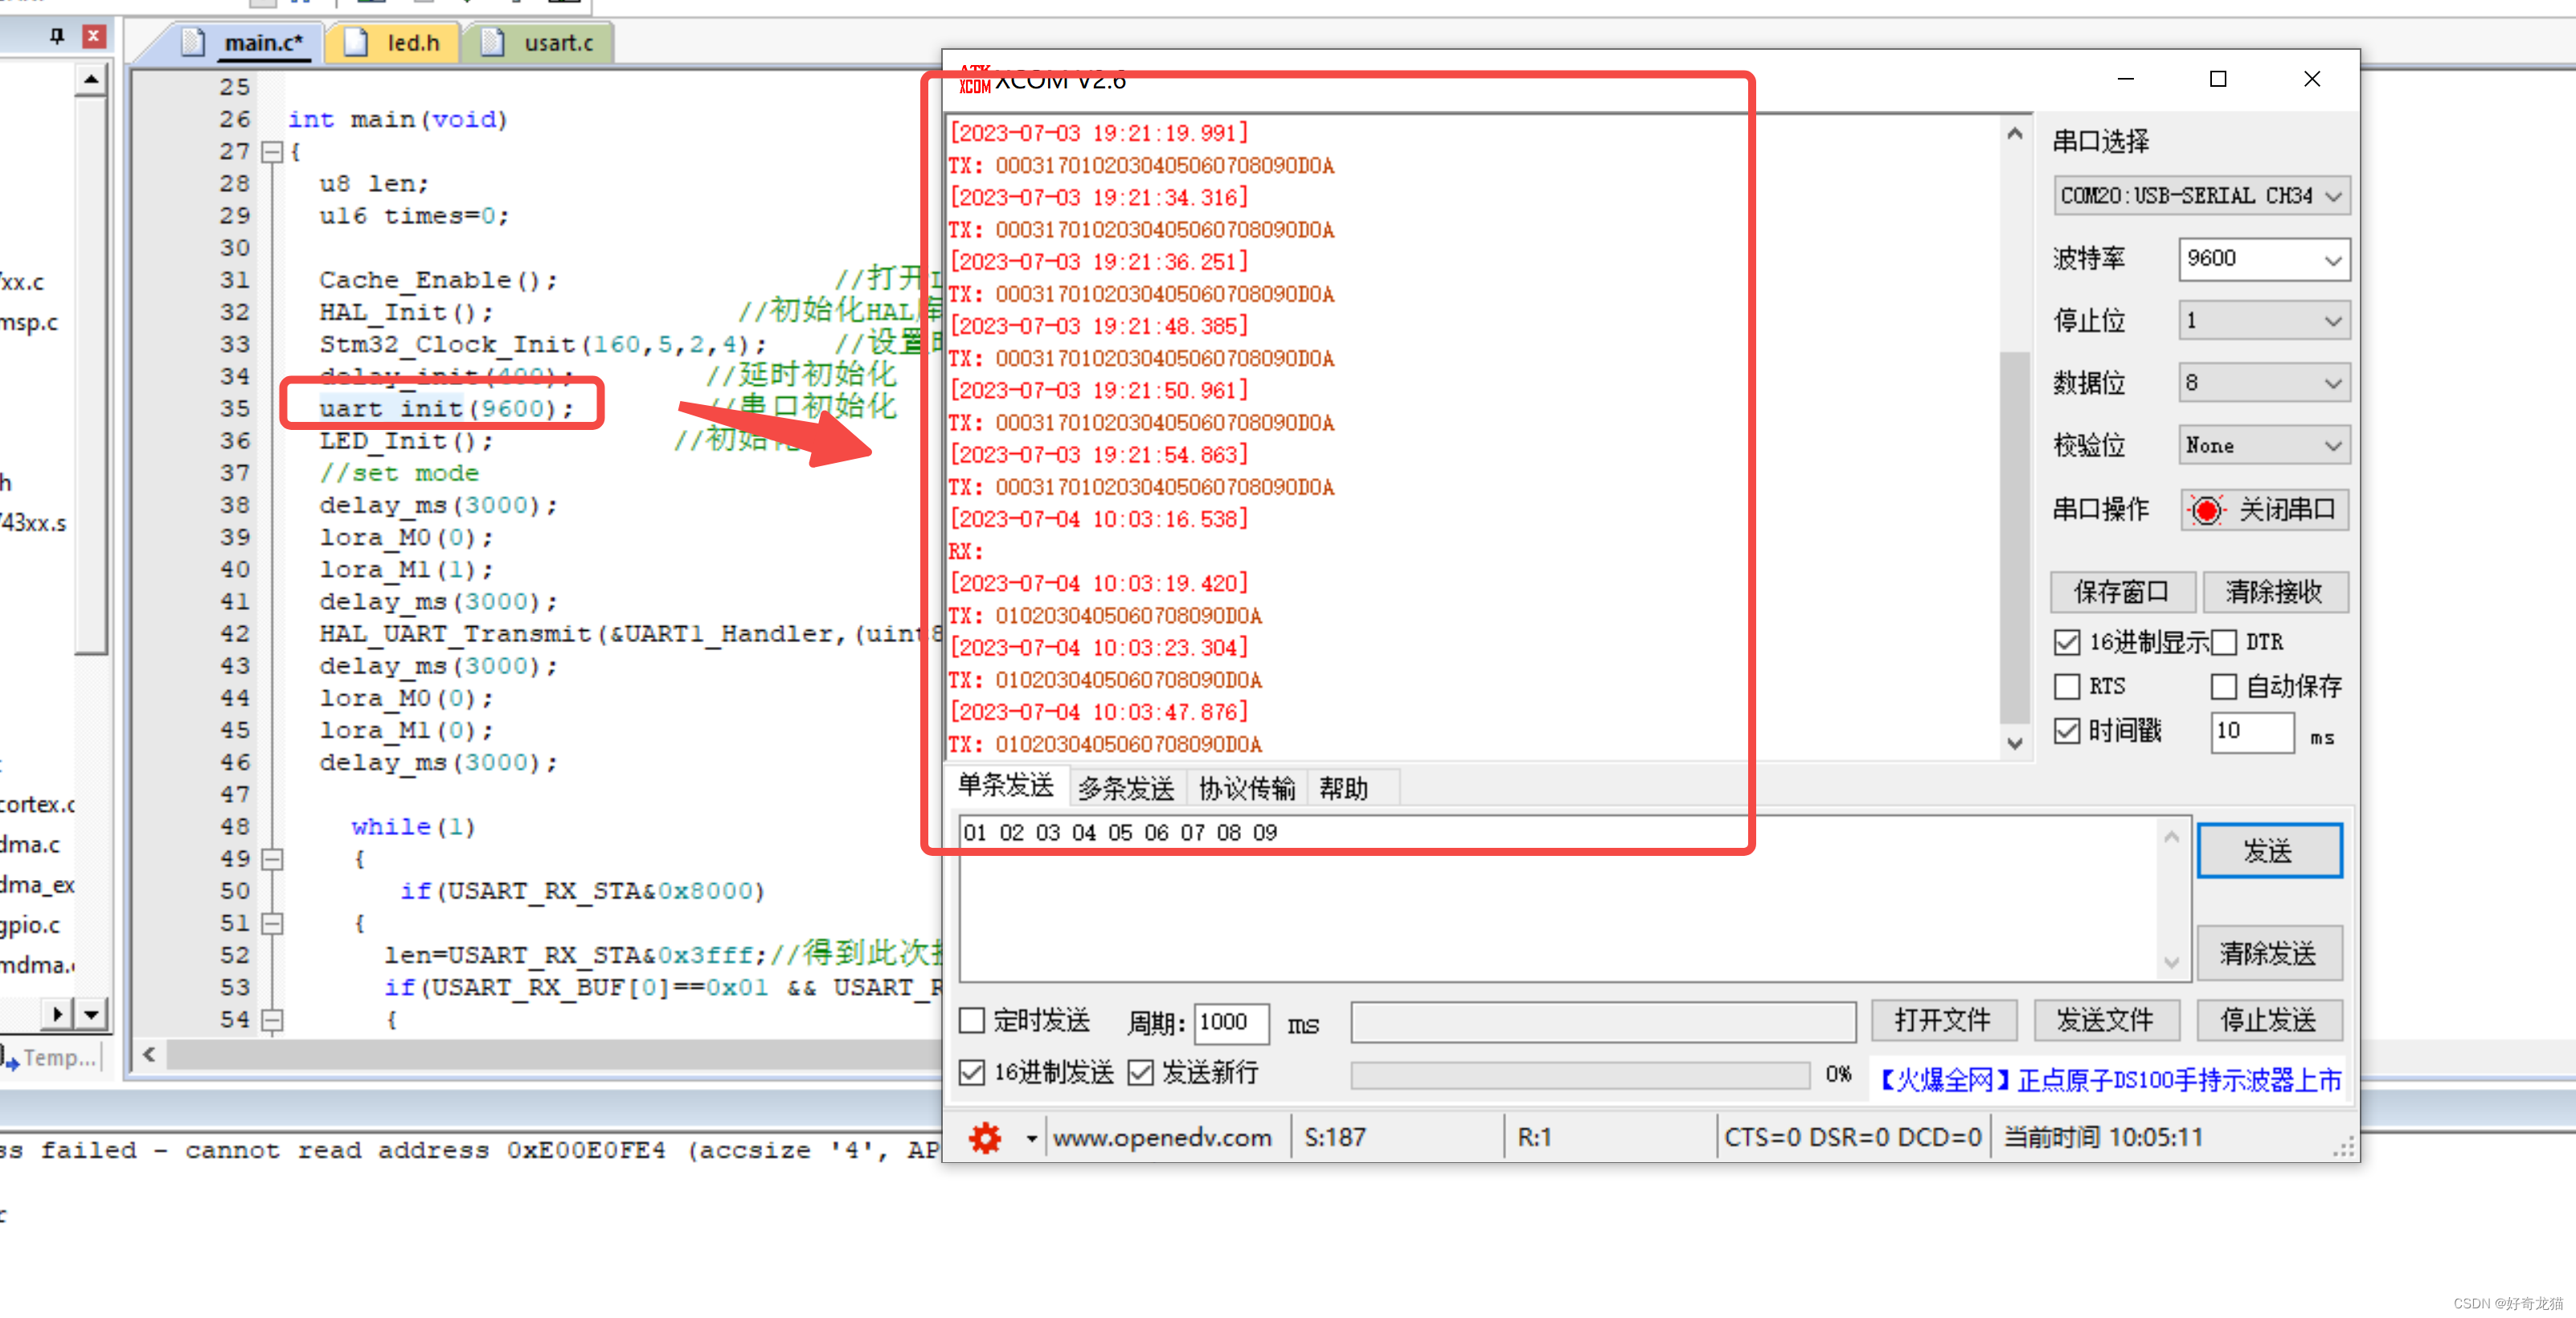Click the scroll-down arrow of the receive area
Viewport: 2576px width, 1318px height.
point(2016,743)
